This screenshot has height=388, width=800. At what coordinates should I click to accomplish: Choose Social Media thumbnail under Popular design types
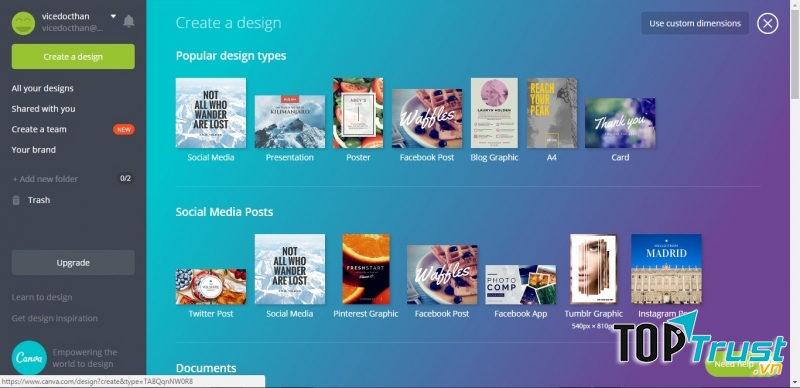211,113
